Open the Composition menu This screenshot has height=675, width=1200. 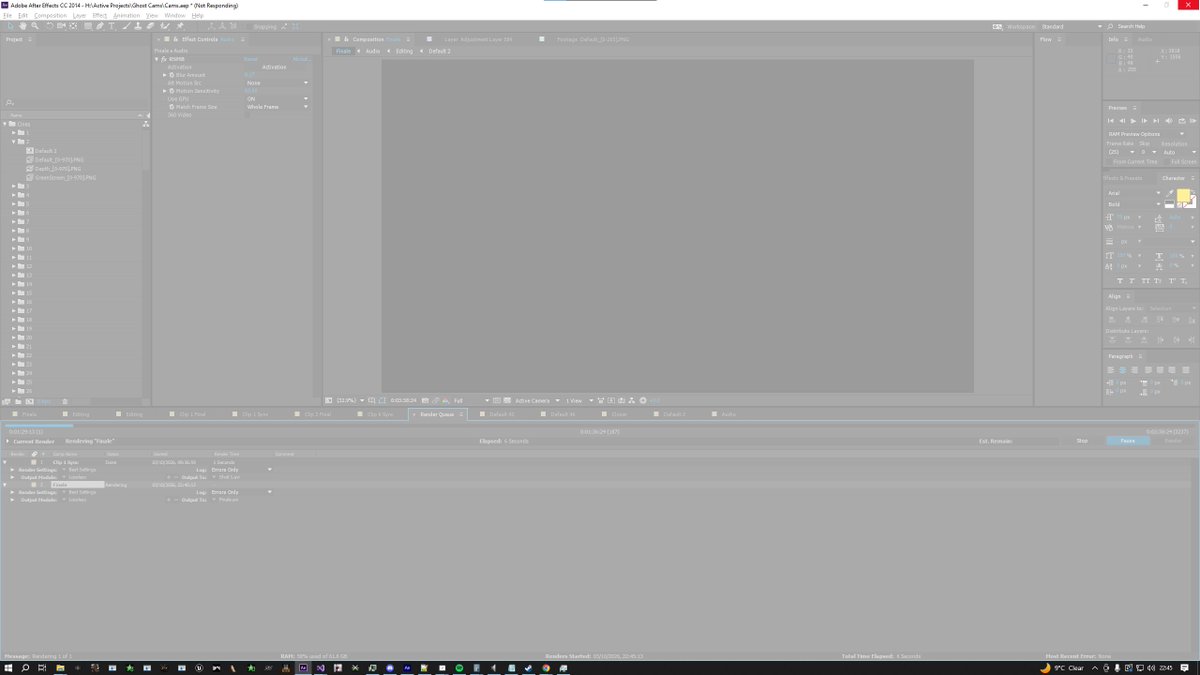click(x=50, y=15)
